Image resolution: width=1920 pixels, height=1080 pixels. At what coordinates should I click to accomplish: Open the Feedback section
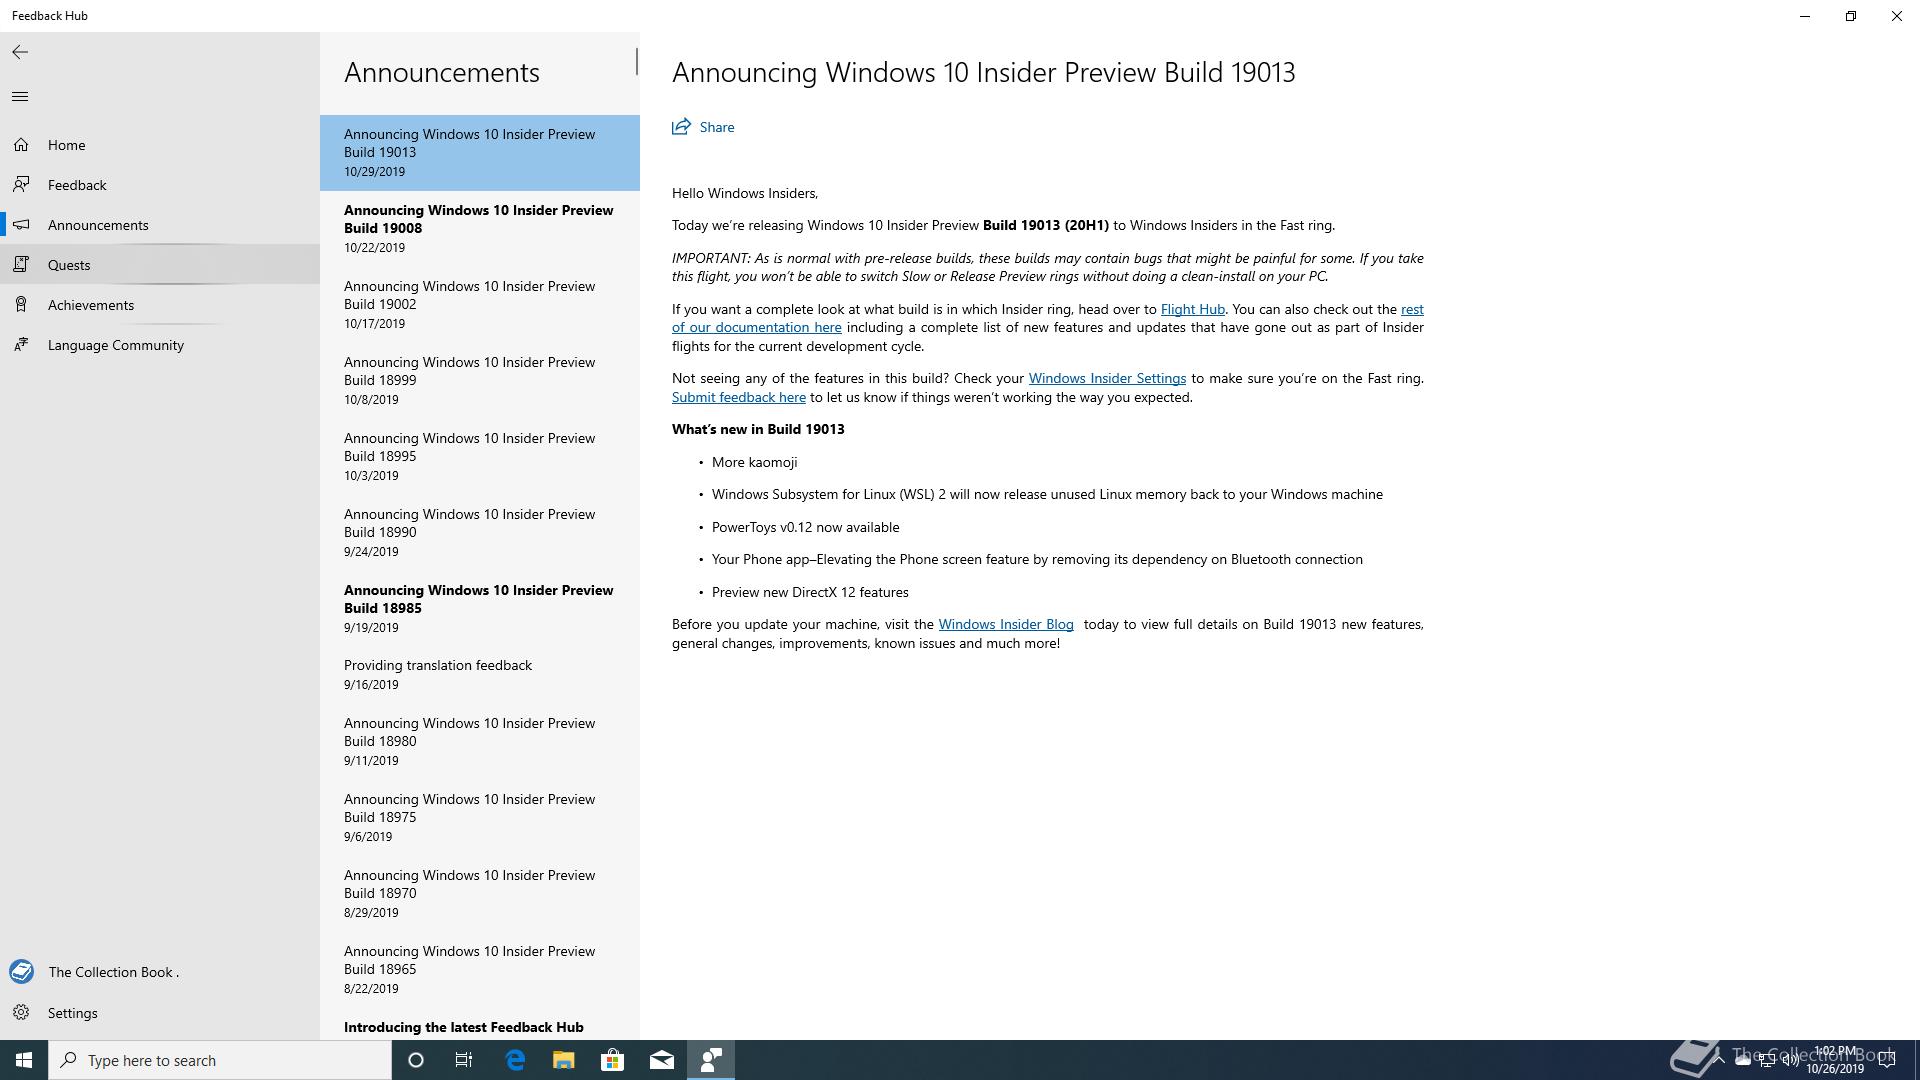point(77,185)
